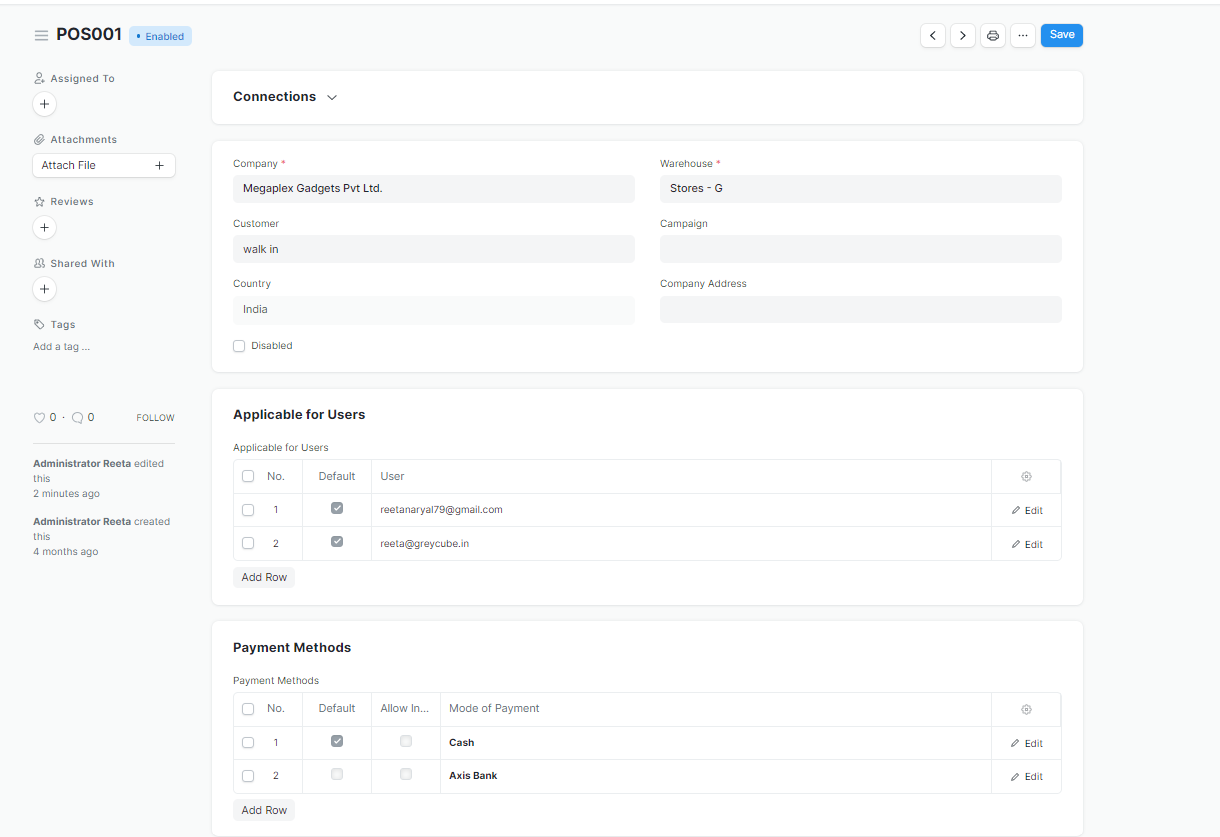The image size is (1220, 837).
Task: Add a review using plus icon
Action: [44, 228]
